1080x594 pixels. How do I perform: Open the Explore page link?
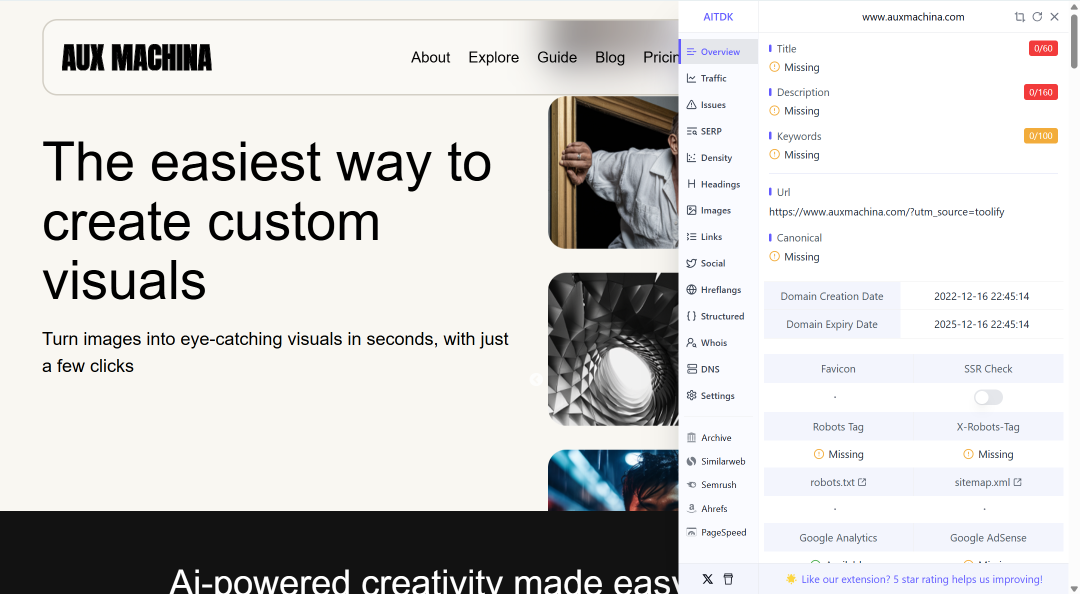point(493,57)
